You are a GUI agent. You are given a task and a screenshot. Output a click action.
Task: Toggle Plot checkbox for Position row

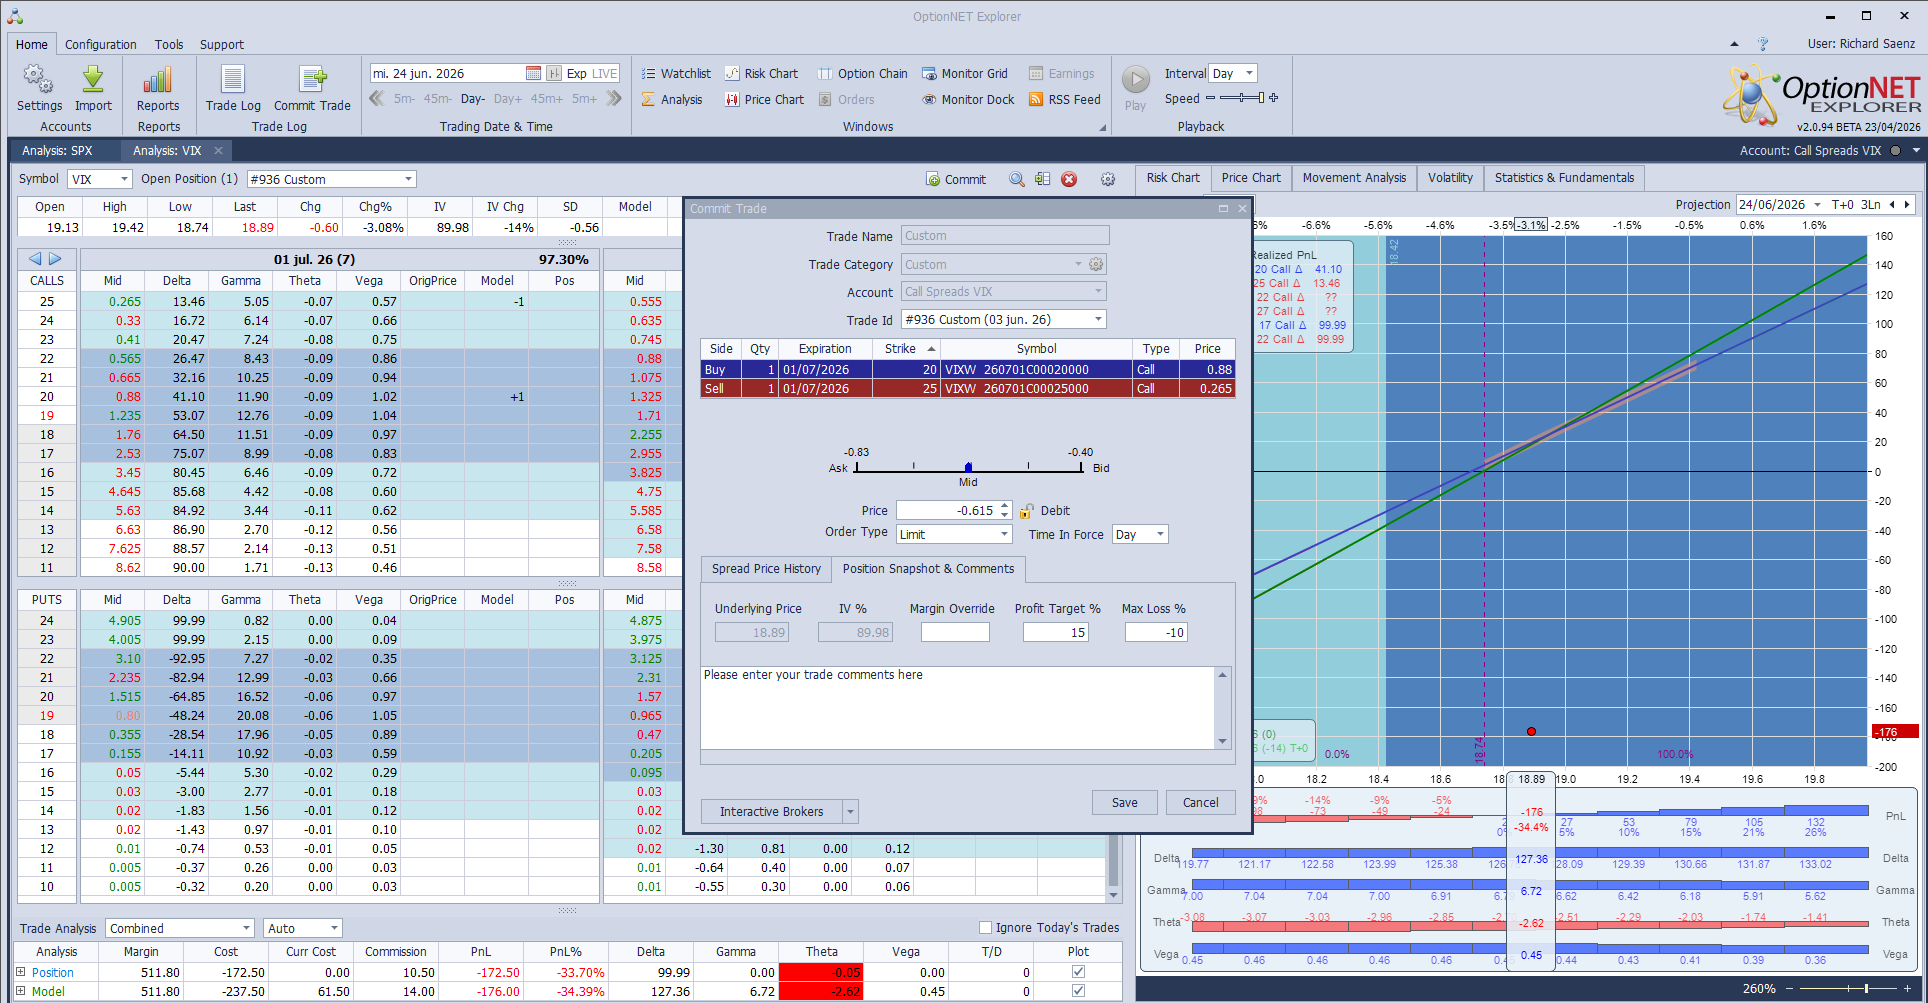click(1078, 971)
